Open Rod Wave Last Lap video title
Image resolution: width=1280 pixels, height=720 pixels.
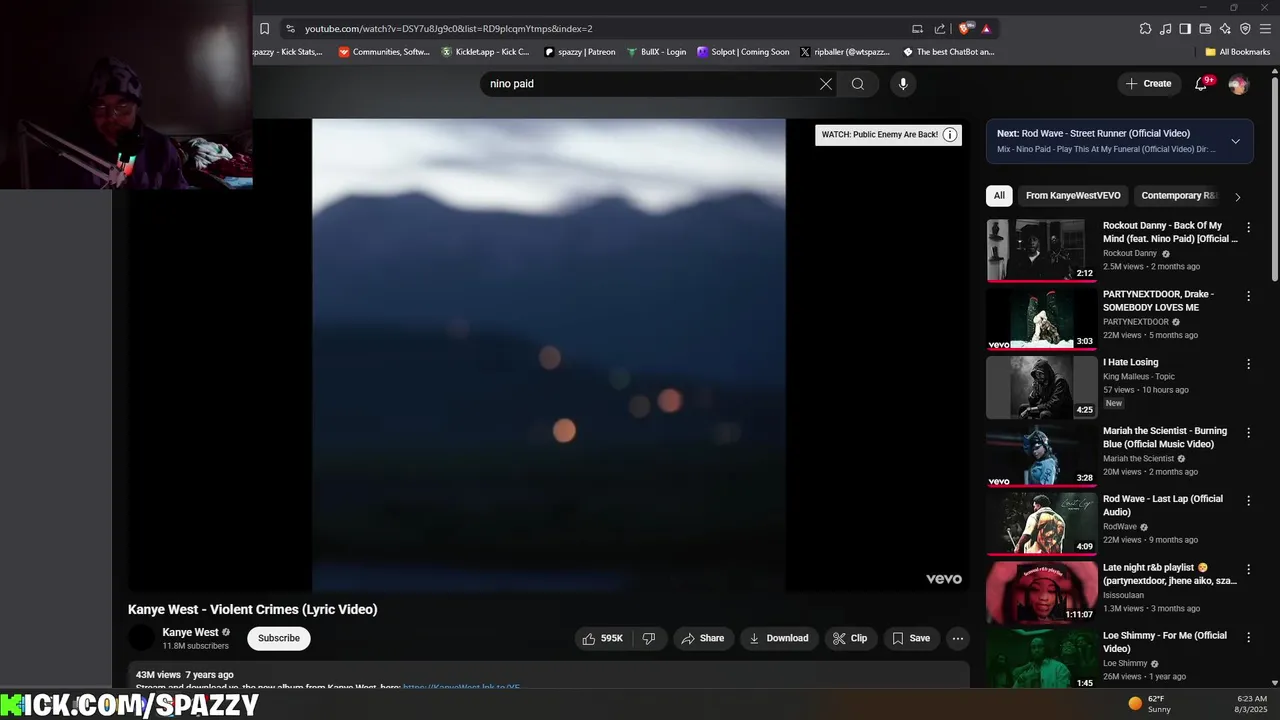[x=1163, y=505]
